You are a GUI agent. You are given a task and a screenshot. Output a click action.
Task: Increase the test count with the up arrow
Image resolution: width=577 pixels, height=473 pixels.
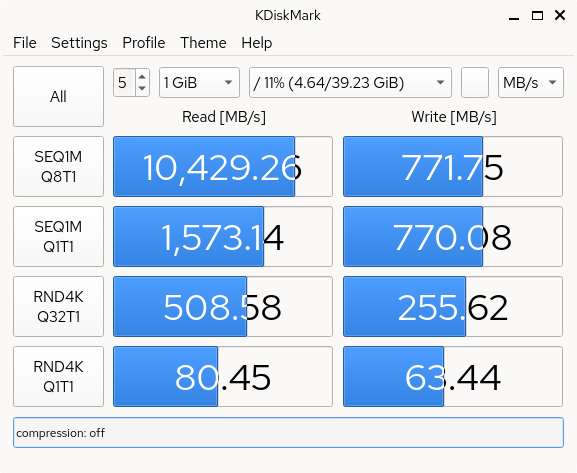(142, 76)
